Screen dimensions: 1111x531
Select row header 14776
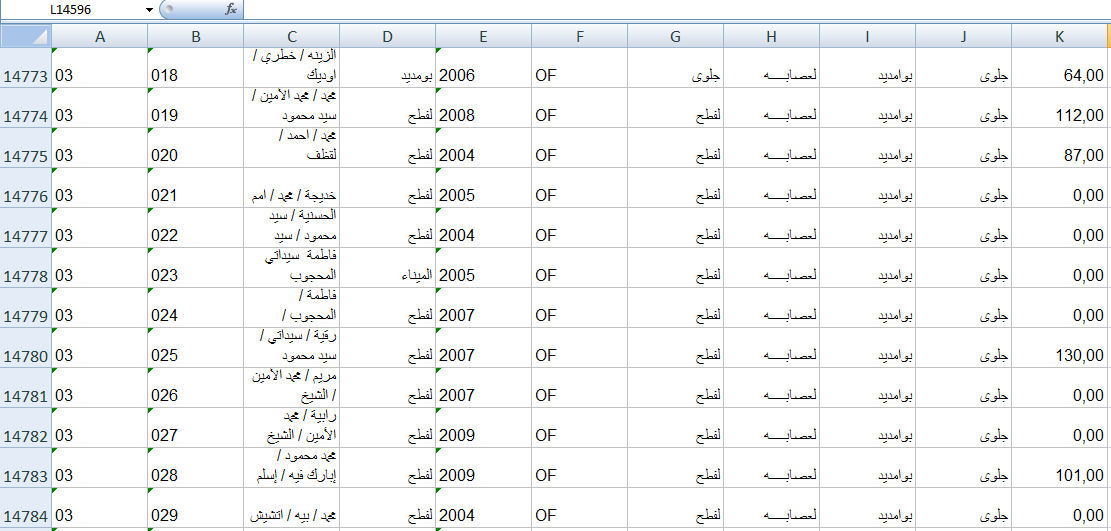point(26,188)
